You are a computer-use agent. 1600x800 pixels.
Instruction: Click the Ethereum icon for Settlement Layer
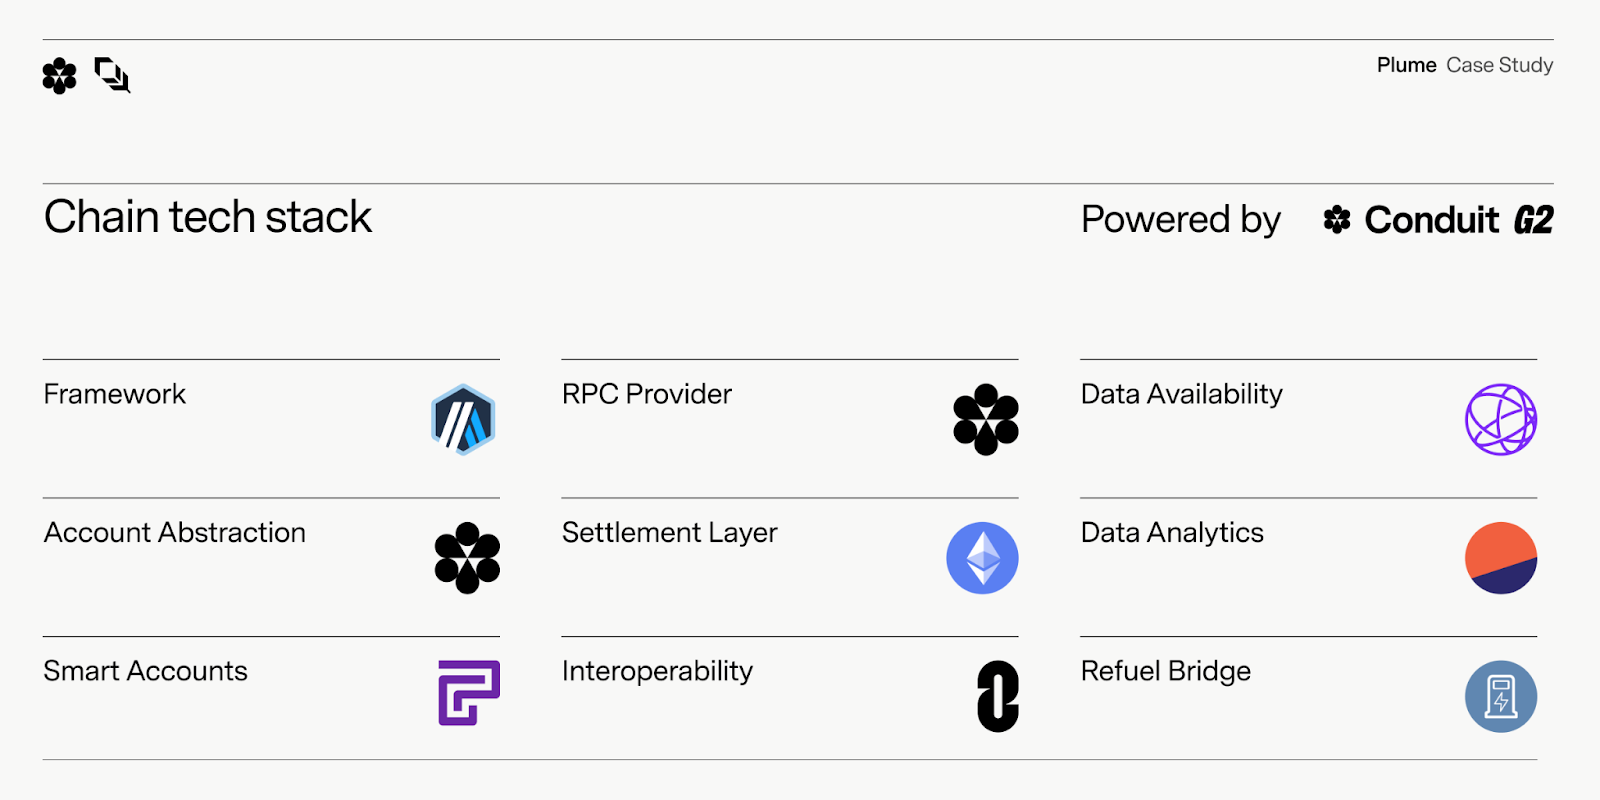[x=982, y=558]
